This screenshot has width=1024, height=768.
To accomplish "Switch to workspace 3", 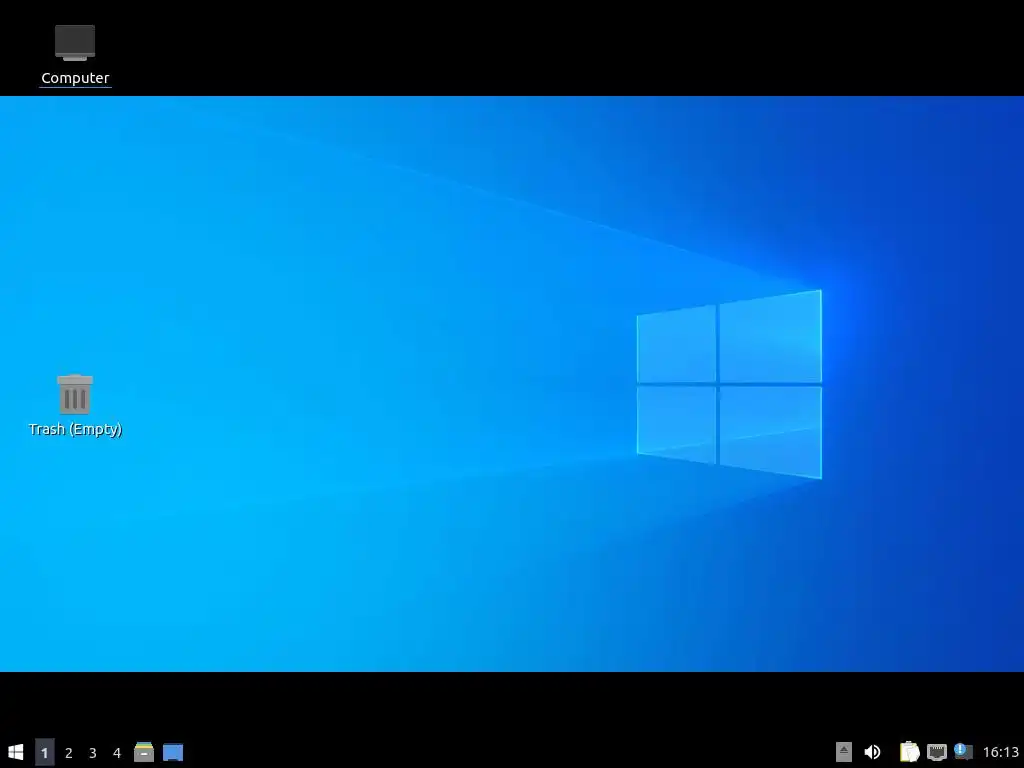I will [93, 752].
